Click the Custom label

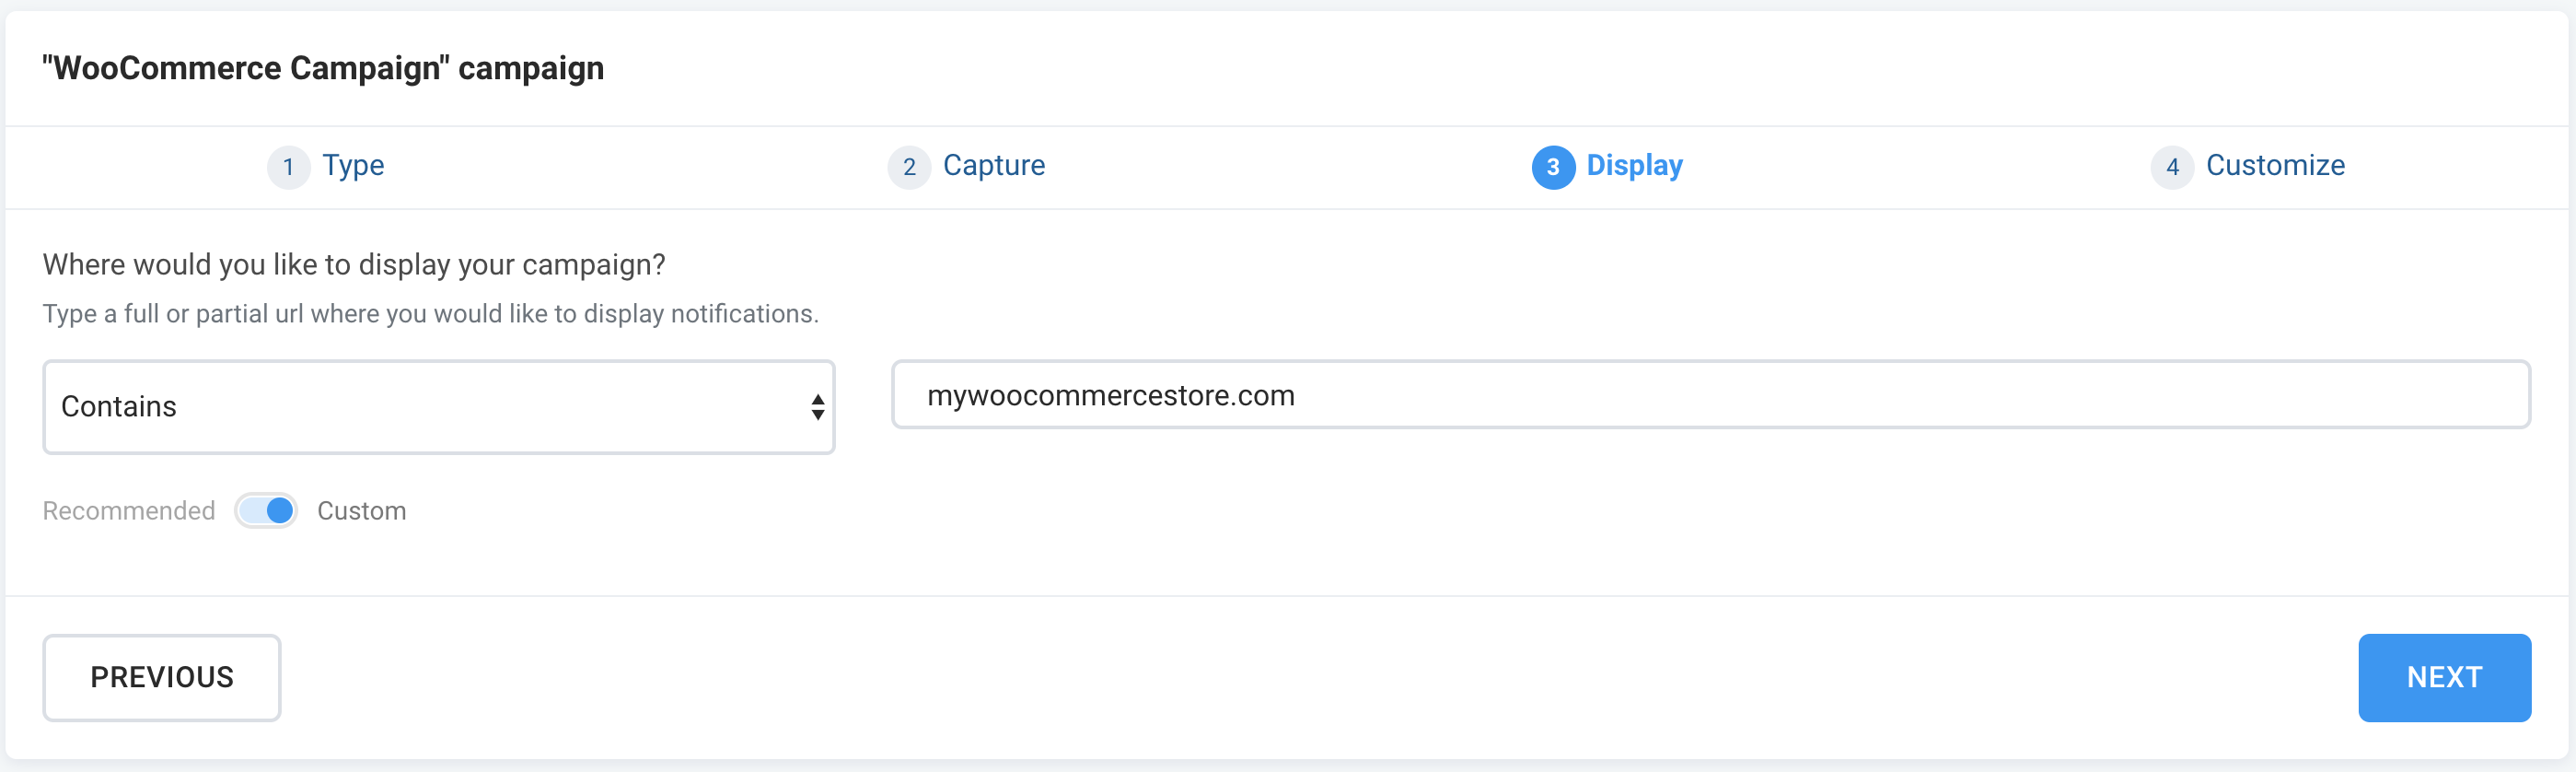point(361,511)
